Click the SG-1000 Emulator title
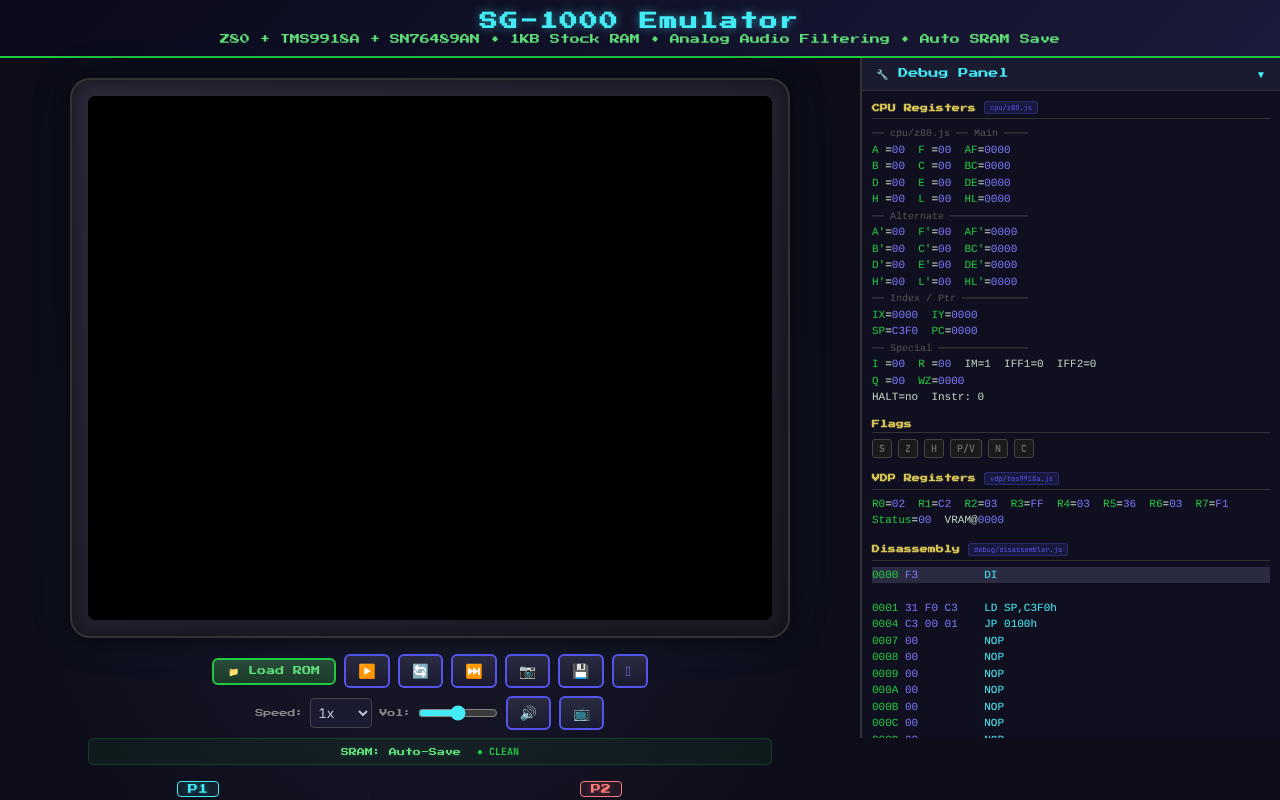Viewport: 1280px width, 800px height. (x=639, y=20)
